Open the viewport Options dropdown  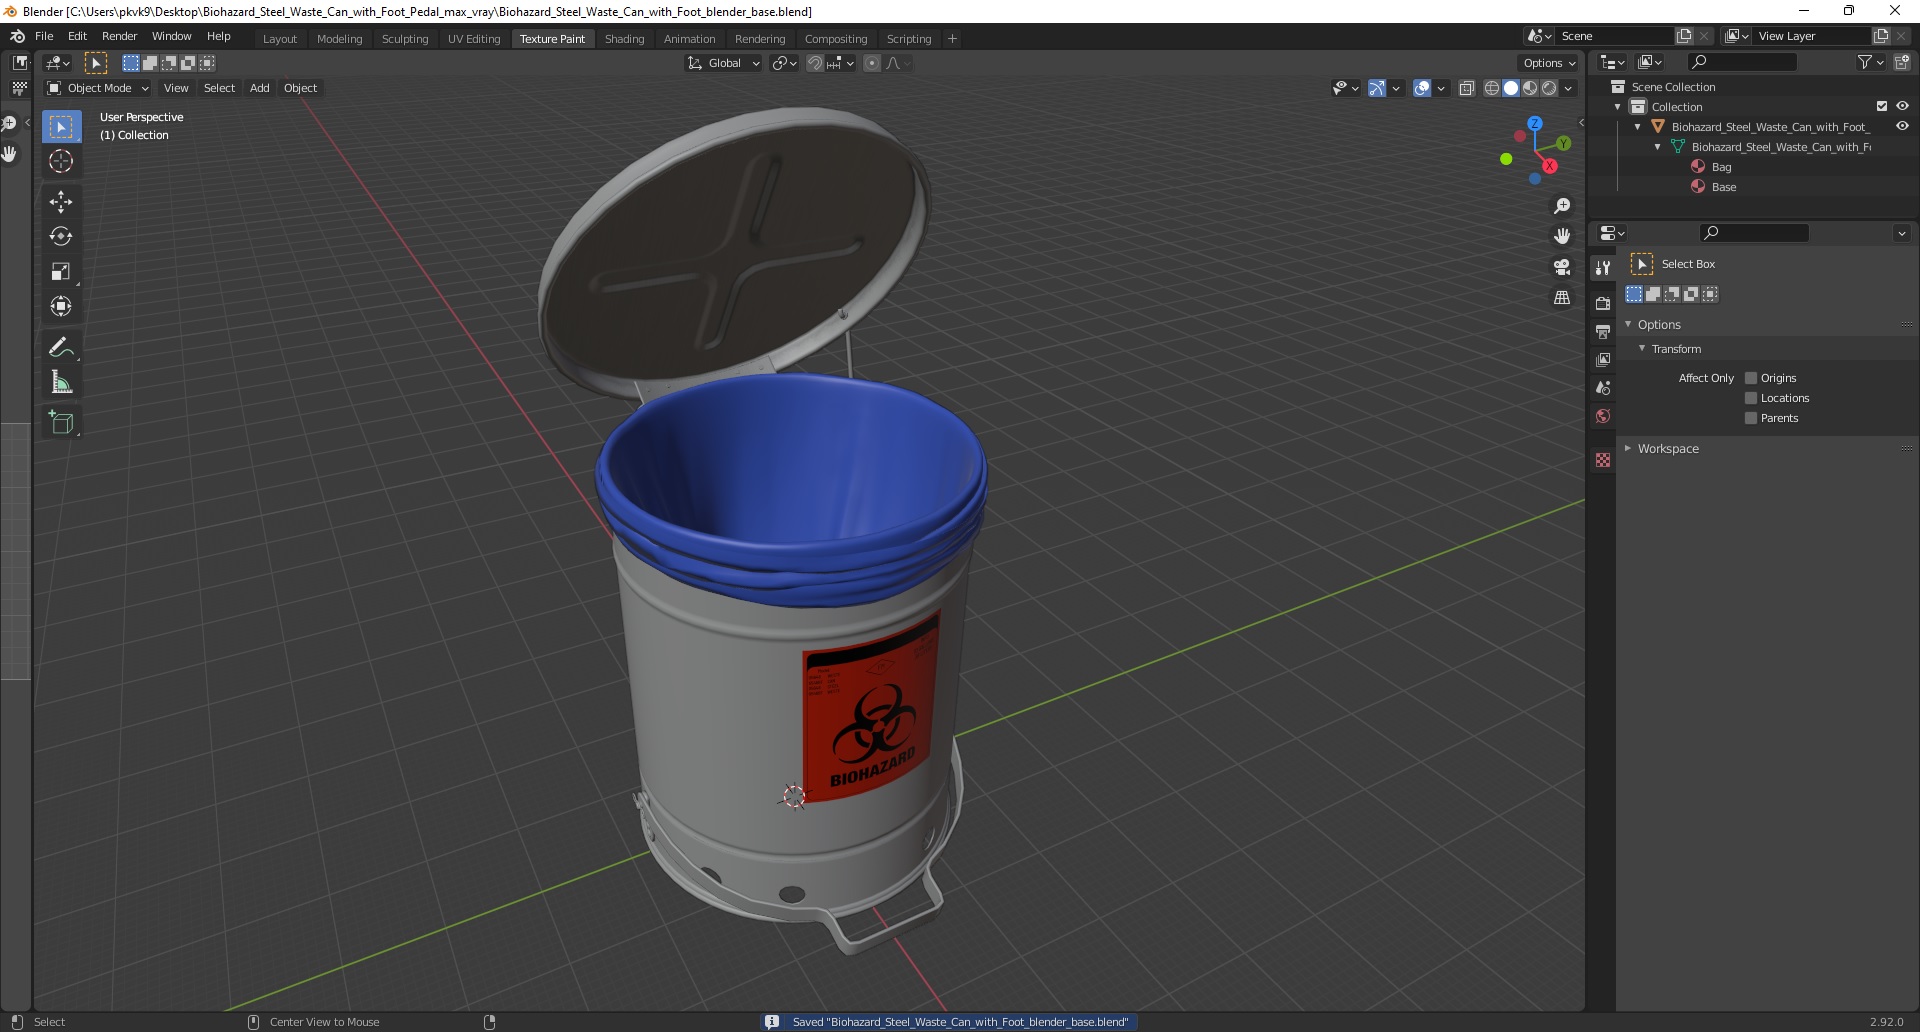pyautogui.click(x=1549, y=63)
